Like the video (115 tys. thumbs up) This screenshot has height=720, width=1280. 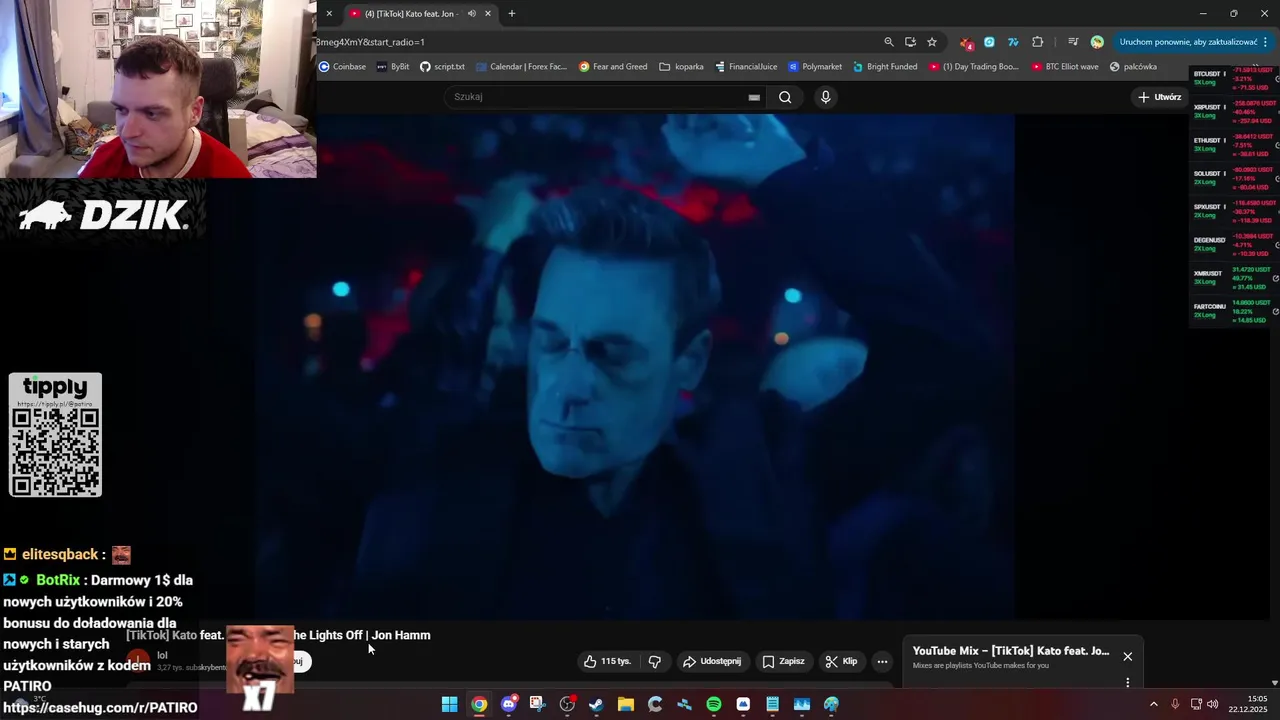coord(607,661)
